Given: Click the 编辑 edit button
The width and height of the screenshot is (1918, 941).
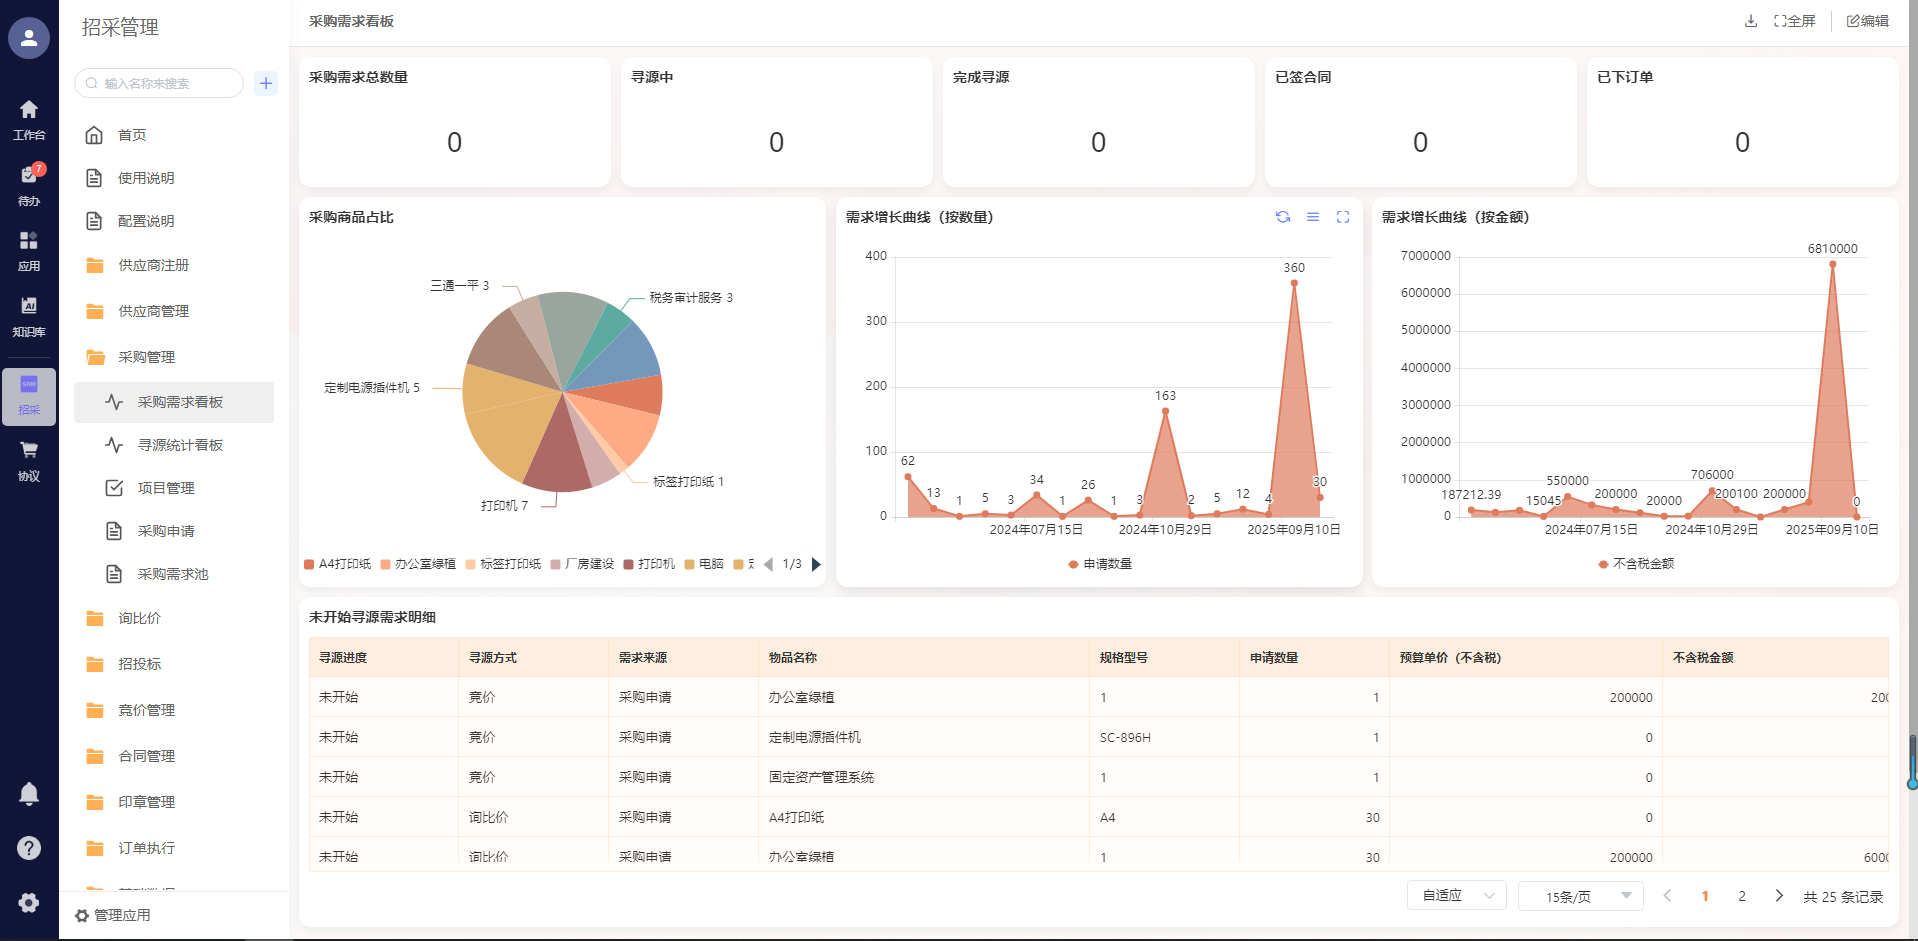Looking at the screenshot, I should point(1867,21).
